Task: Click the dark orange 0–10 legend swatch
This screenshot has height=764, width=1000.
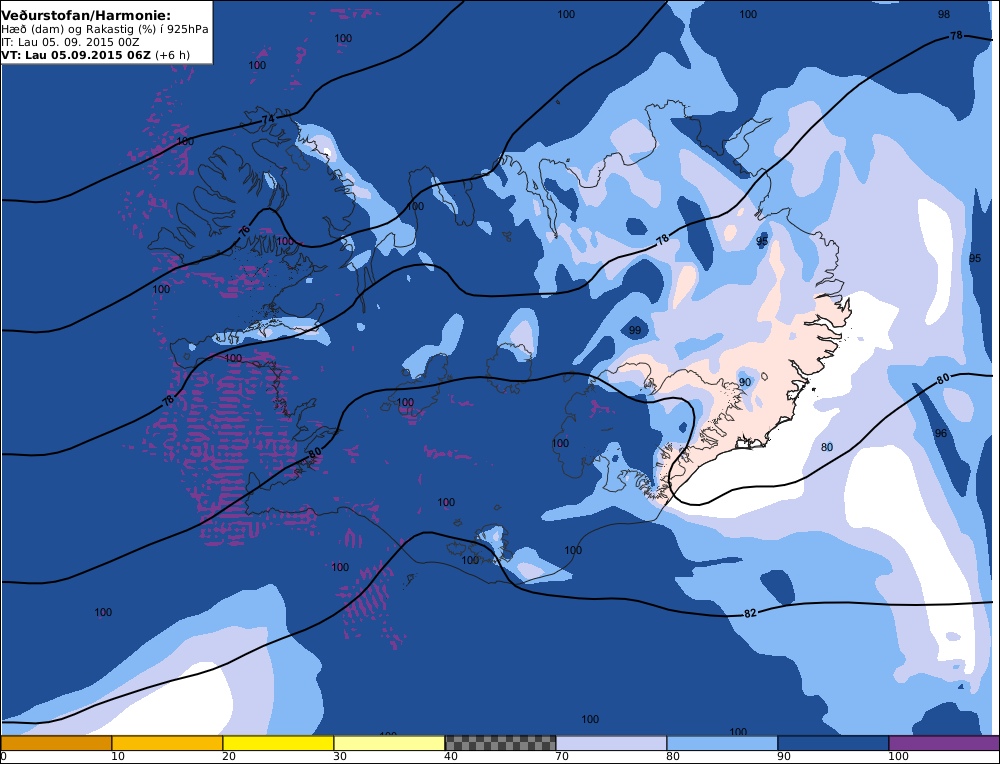Action: [x=56, y=743]
